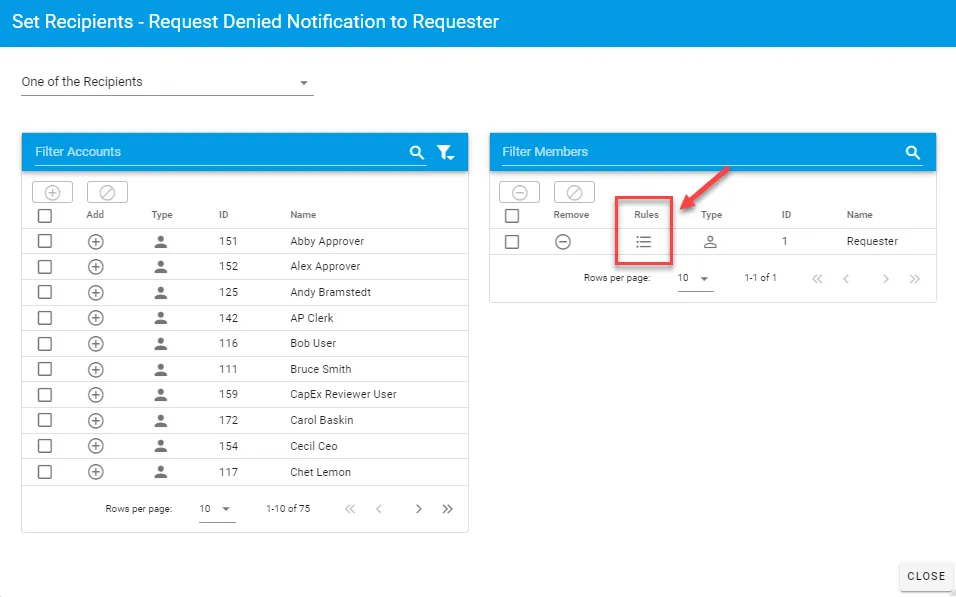This screenshot has width=956, height=597.
Task: Click the search icon in Filter Members
Action: pyautogui.click(x=912, y=153)
